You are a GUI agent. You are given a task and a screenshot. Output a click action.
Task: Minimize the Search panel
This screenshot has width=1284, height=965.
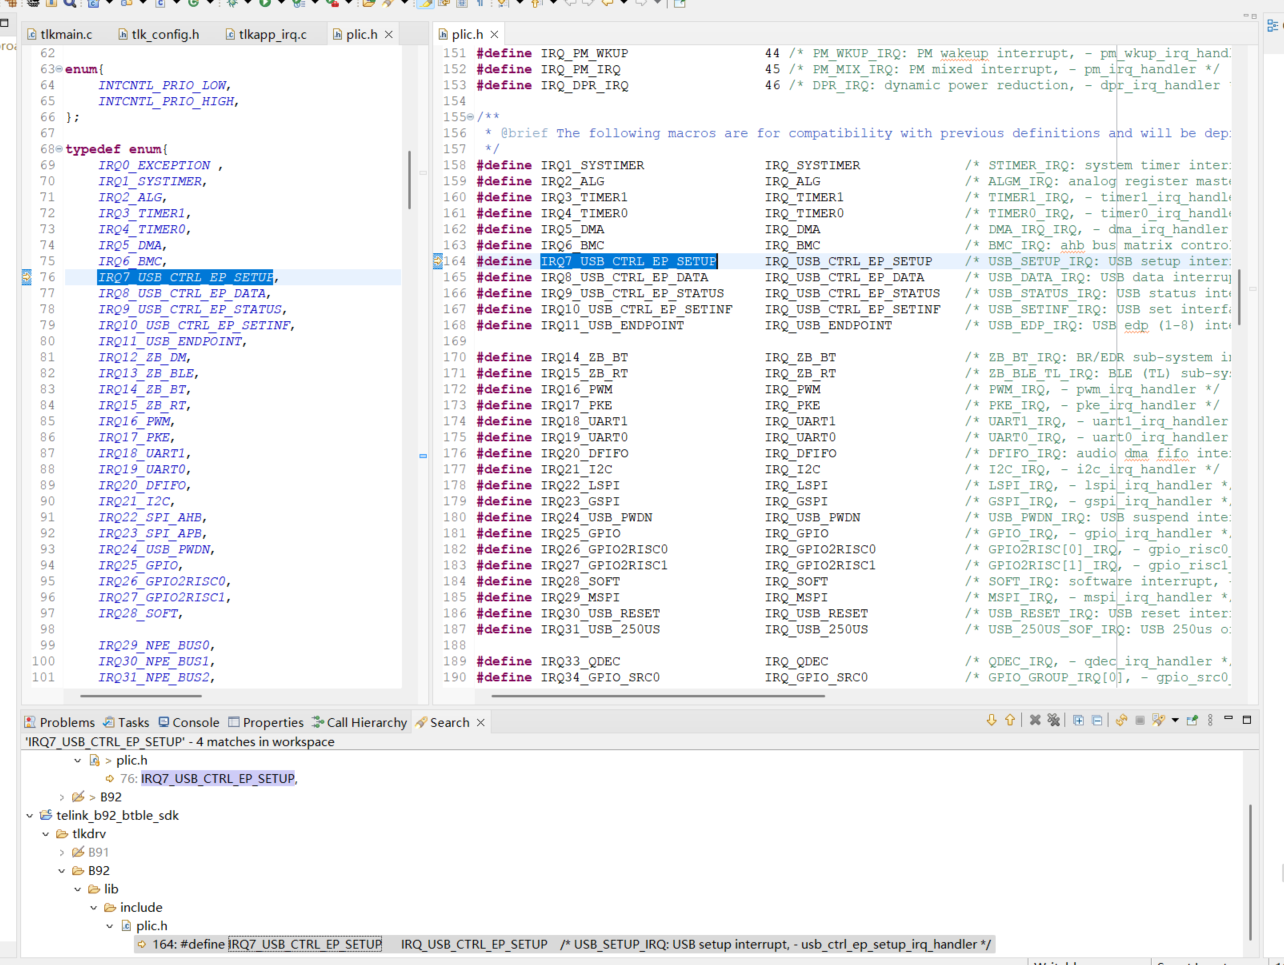[1229, 719]
